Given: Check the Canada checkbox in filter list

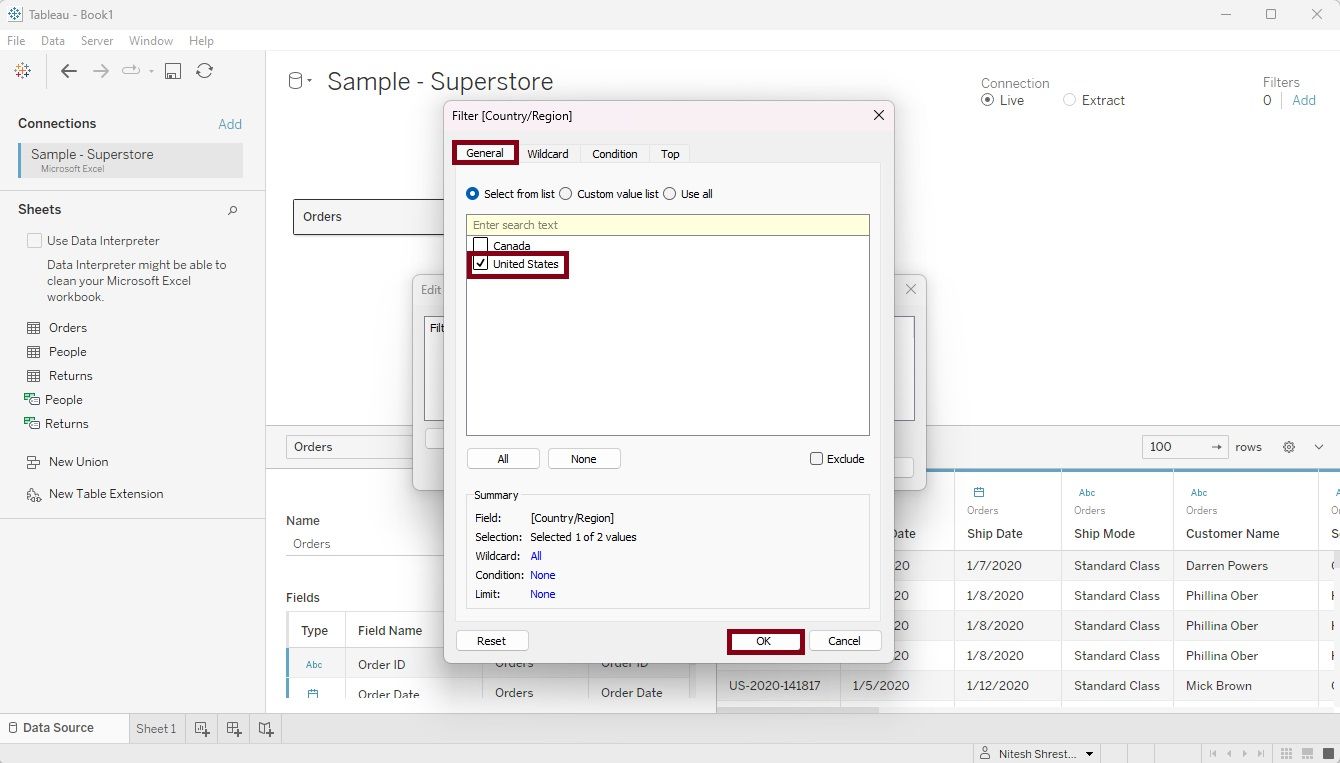Looking at the screenshot, I should tap(481, 245).
